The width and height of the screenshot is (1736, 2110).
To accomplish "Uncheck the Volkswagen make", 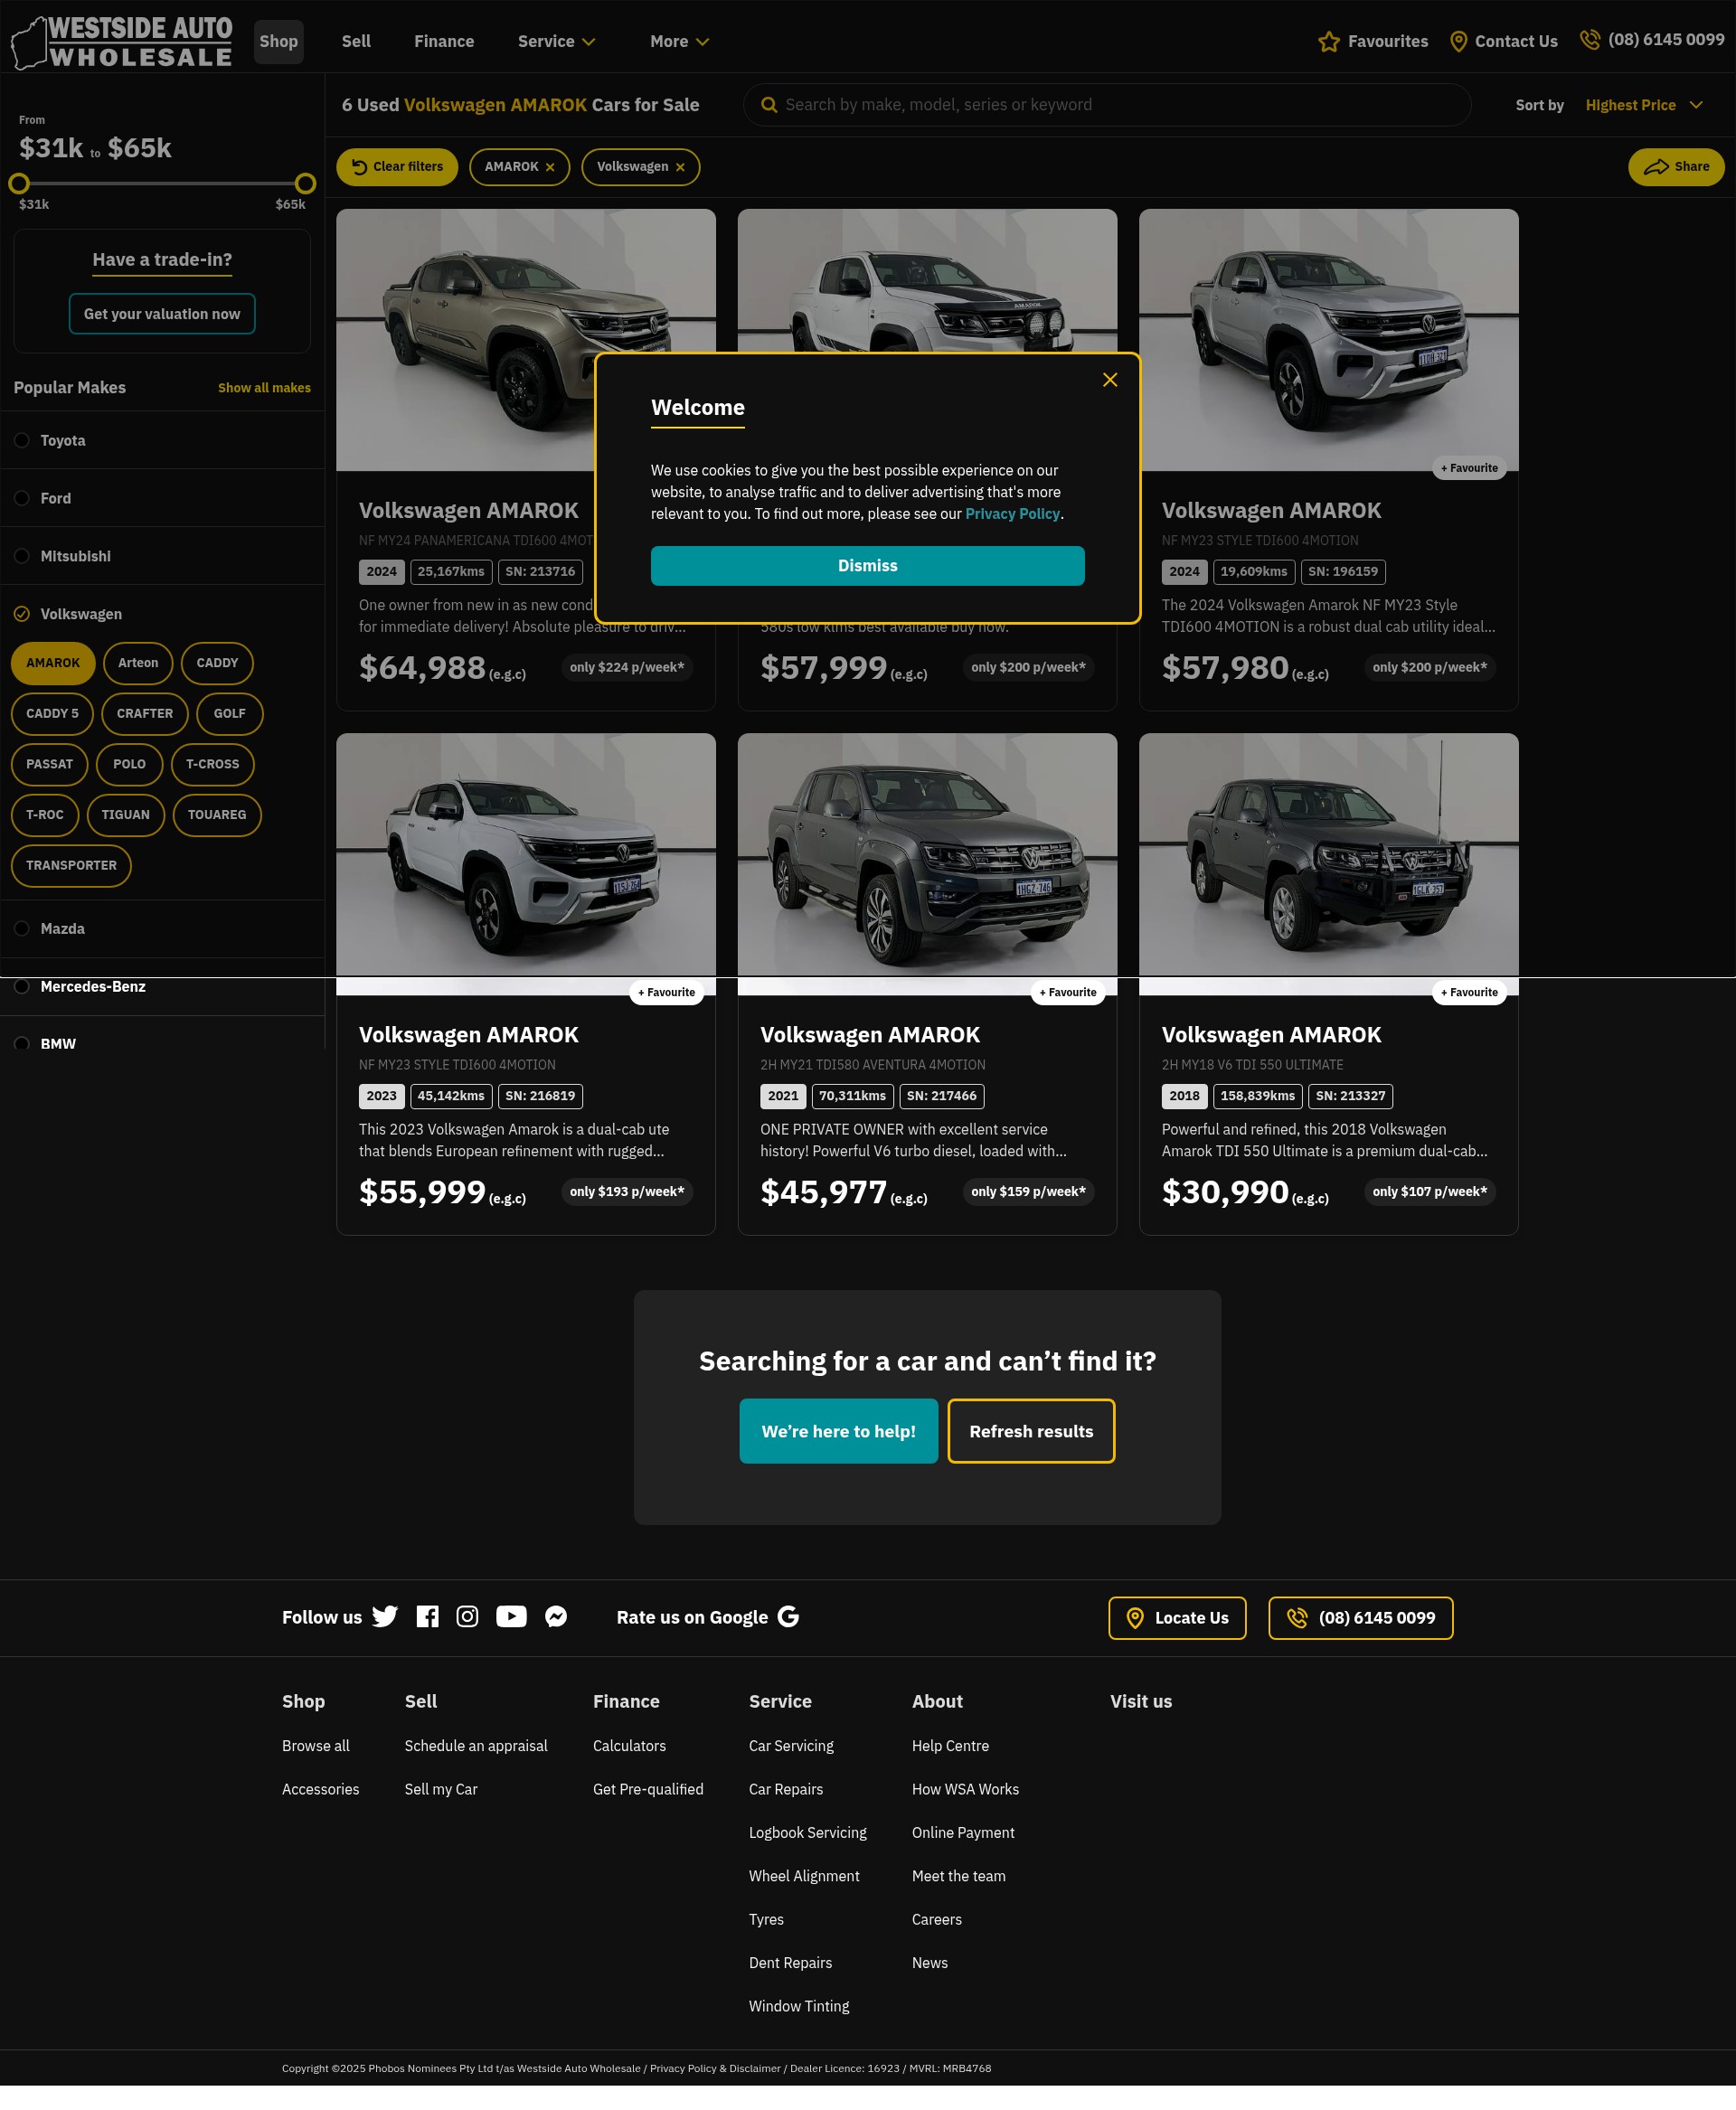I will pos(21,614).
